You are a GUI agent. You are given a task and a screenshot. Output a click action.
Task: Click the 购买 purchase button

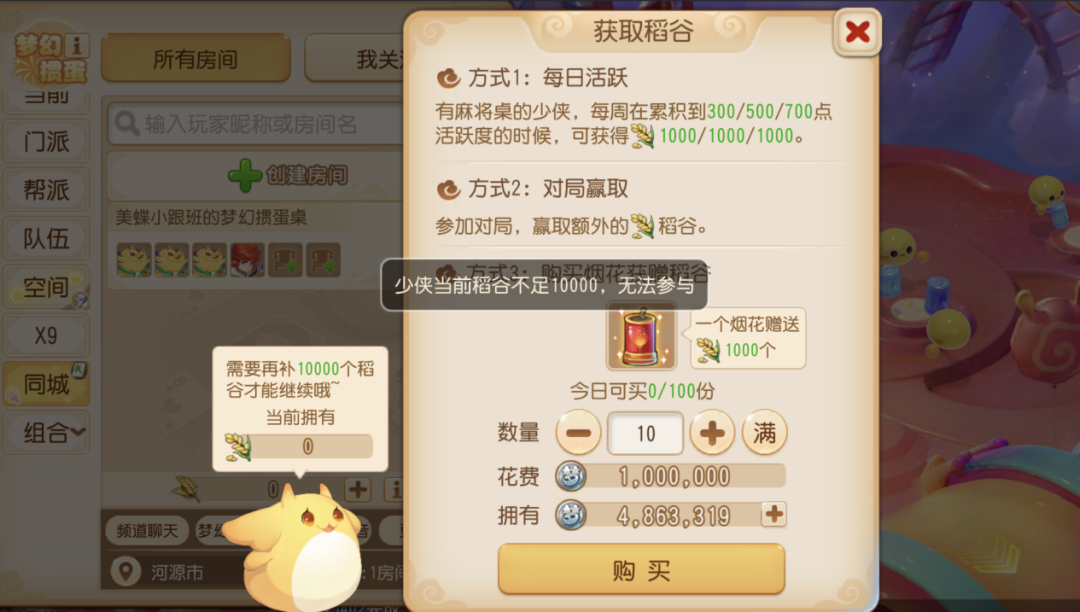641,569
